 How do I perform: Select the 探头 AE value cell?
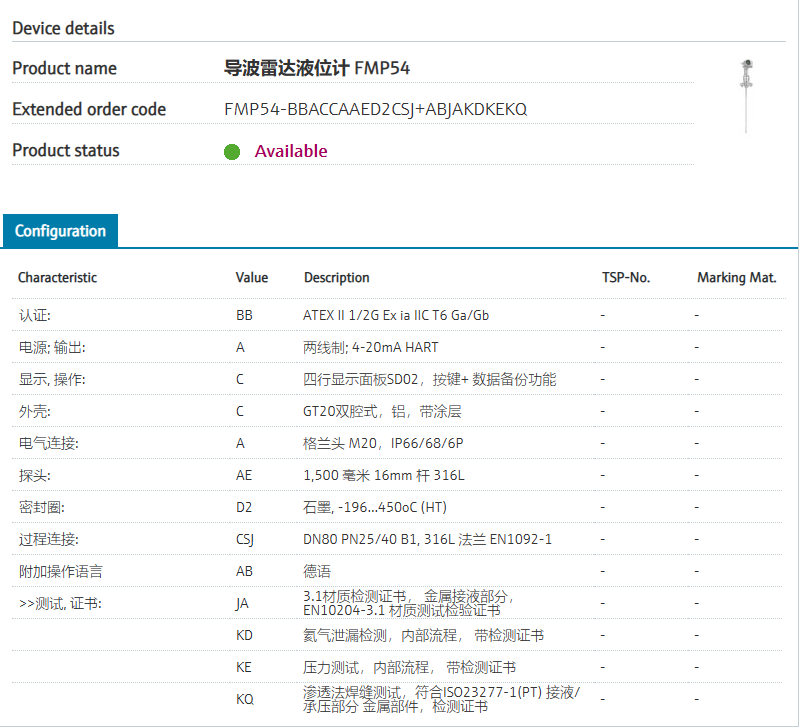[x=244, y=476]
